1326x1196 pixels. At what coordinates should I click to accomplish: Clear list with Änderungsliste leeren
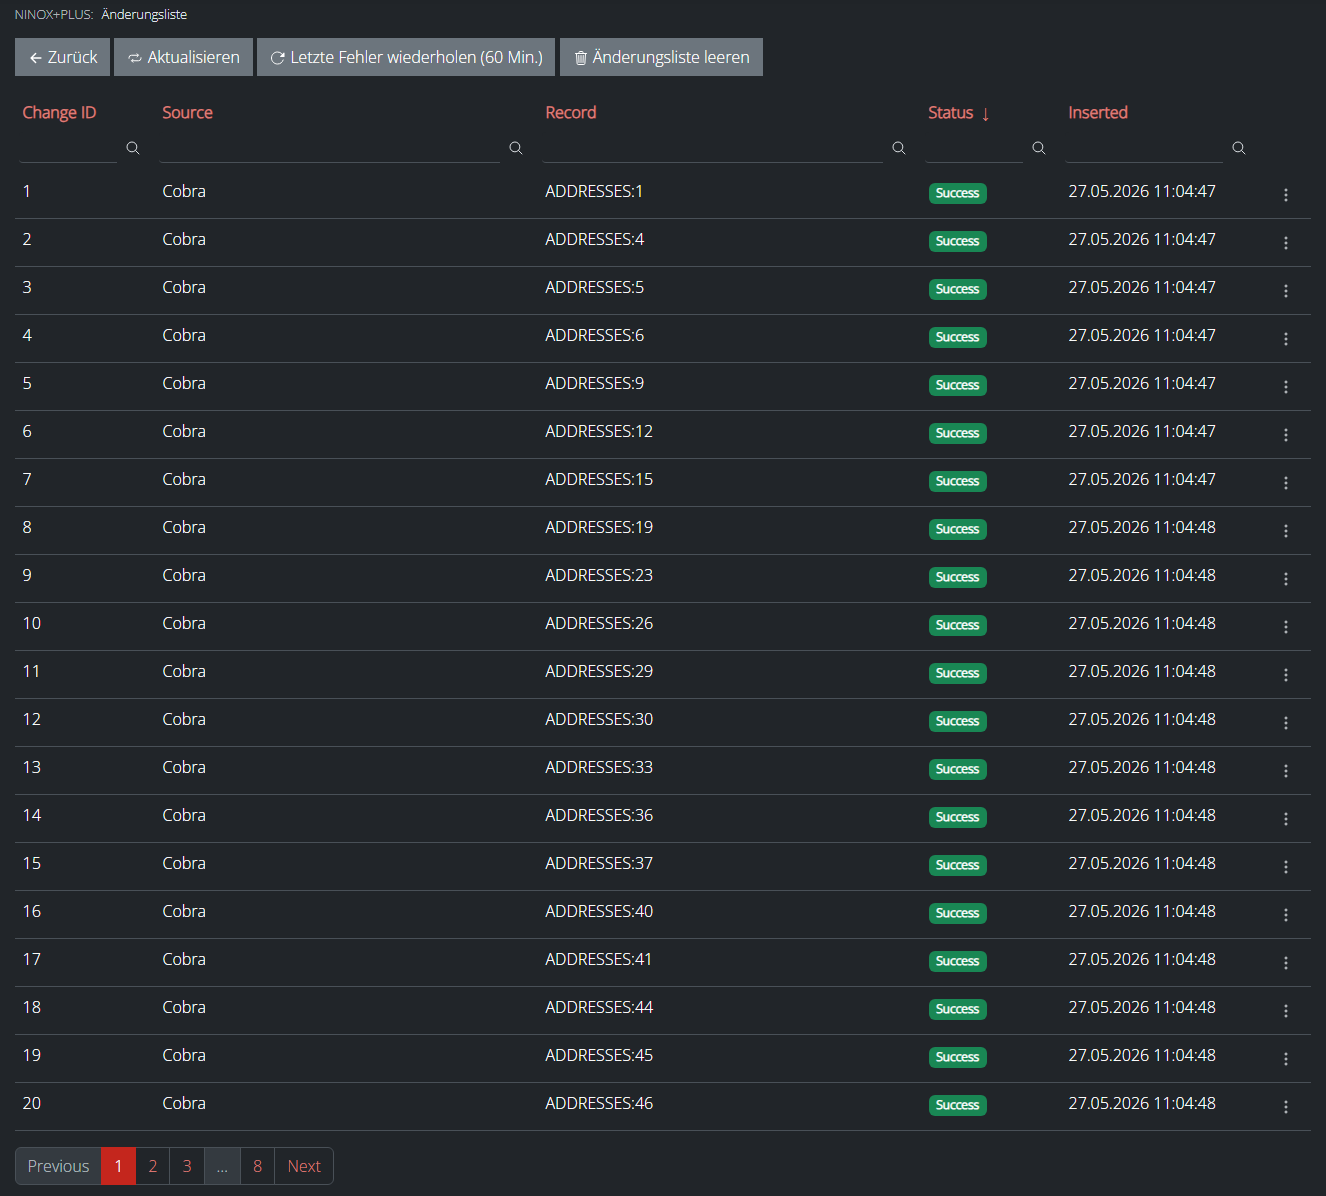point(661,57)
